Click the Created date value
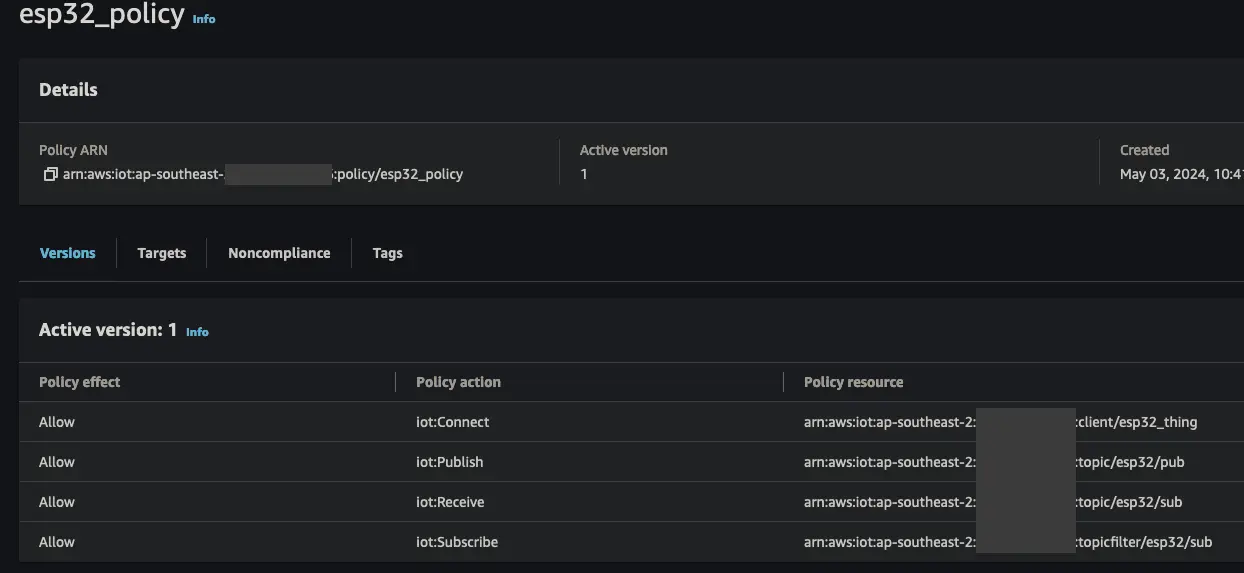Screen dimensions: 1244x573 (1180, 174)
